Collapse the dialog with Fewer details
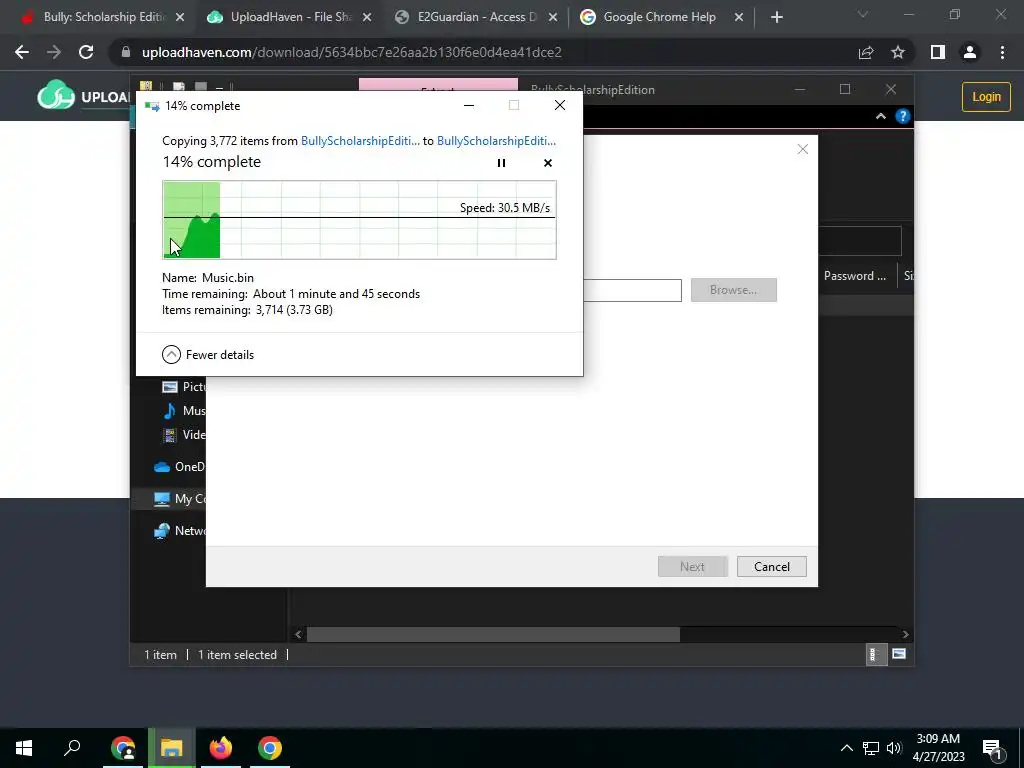 tap(208, 355)
